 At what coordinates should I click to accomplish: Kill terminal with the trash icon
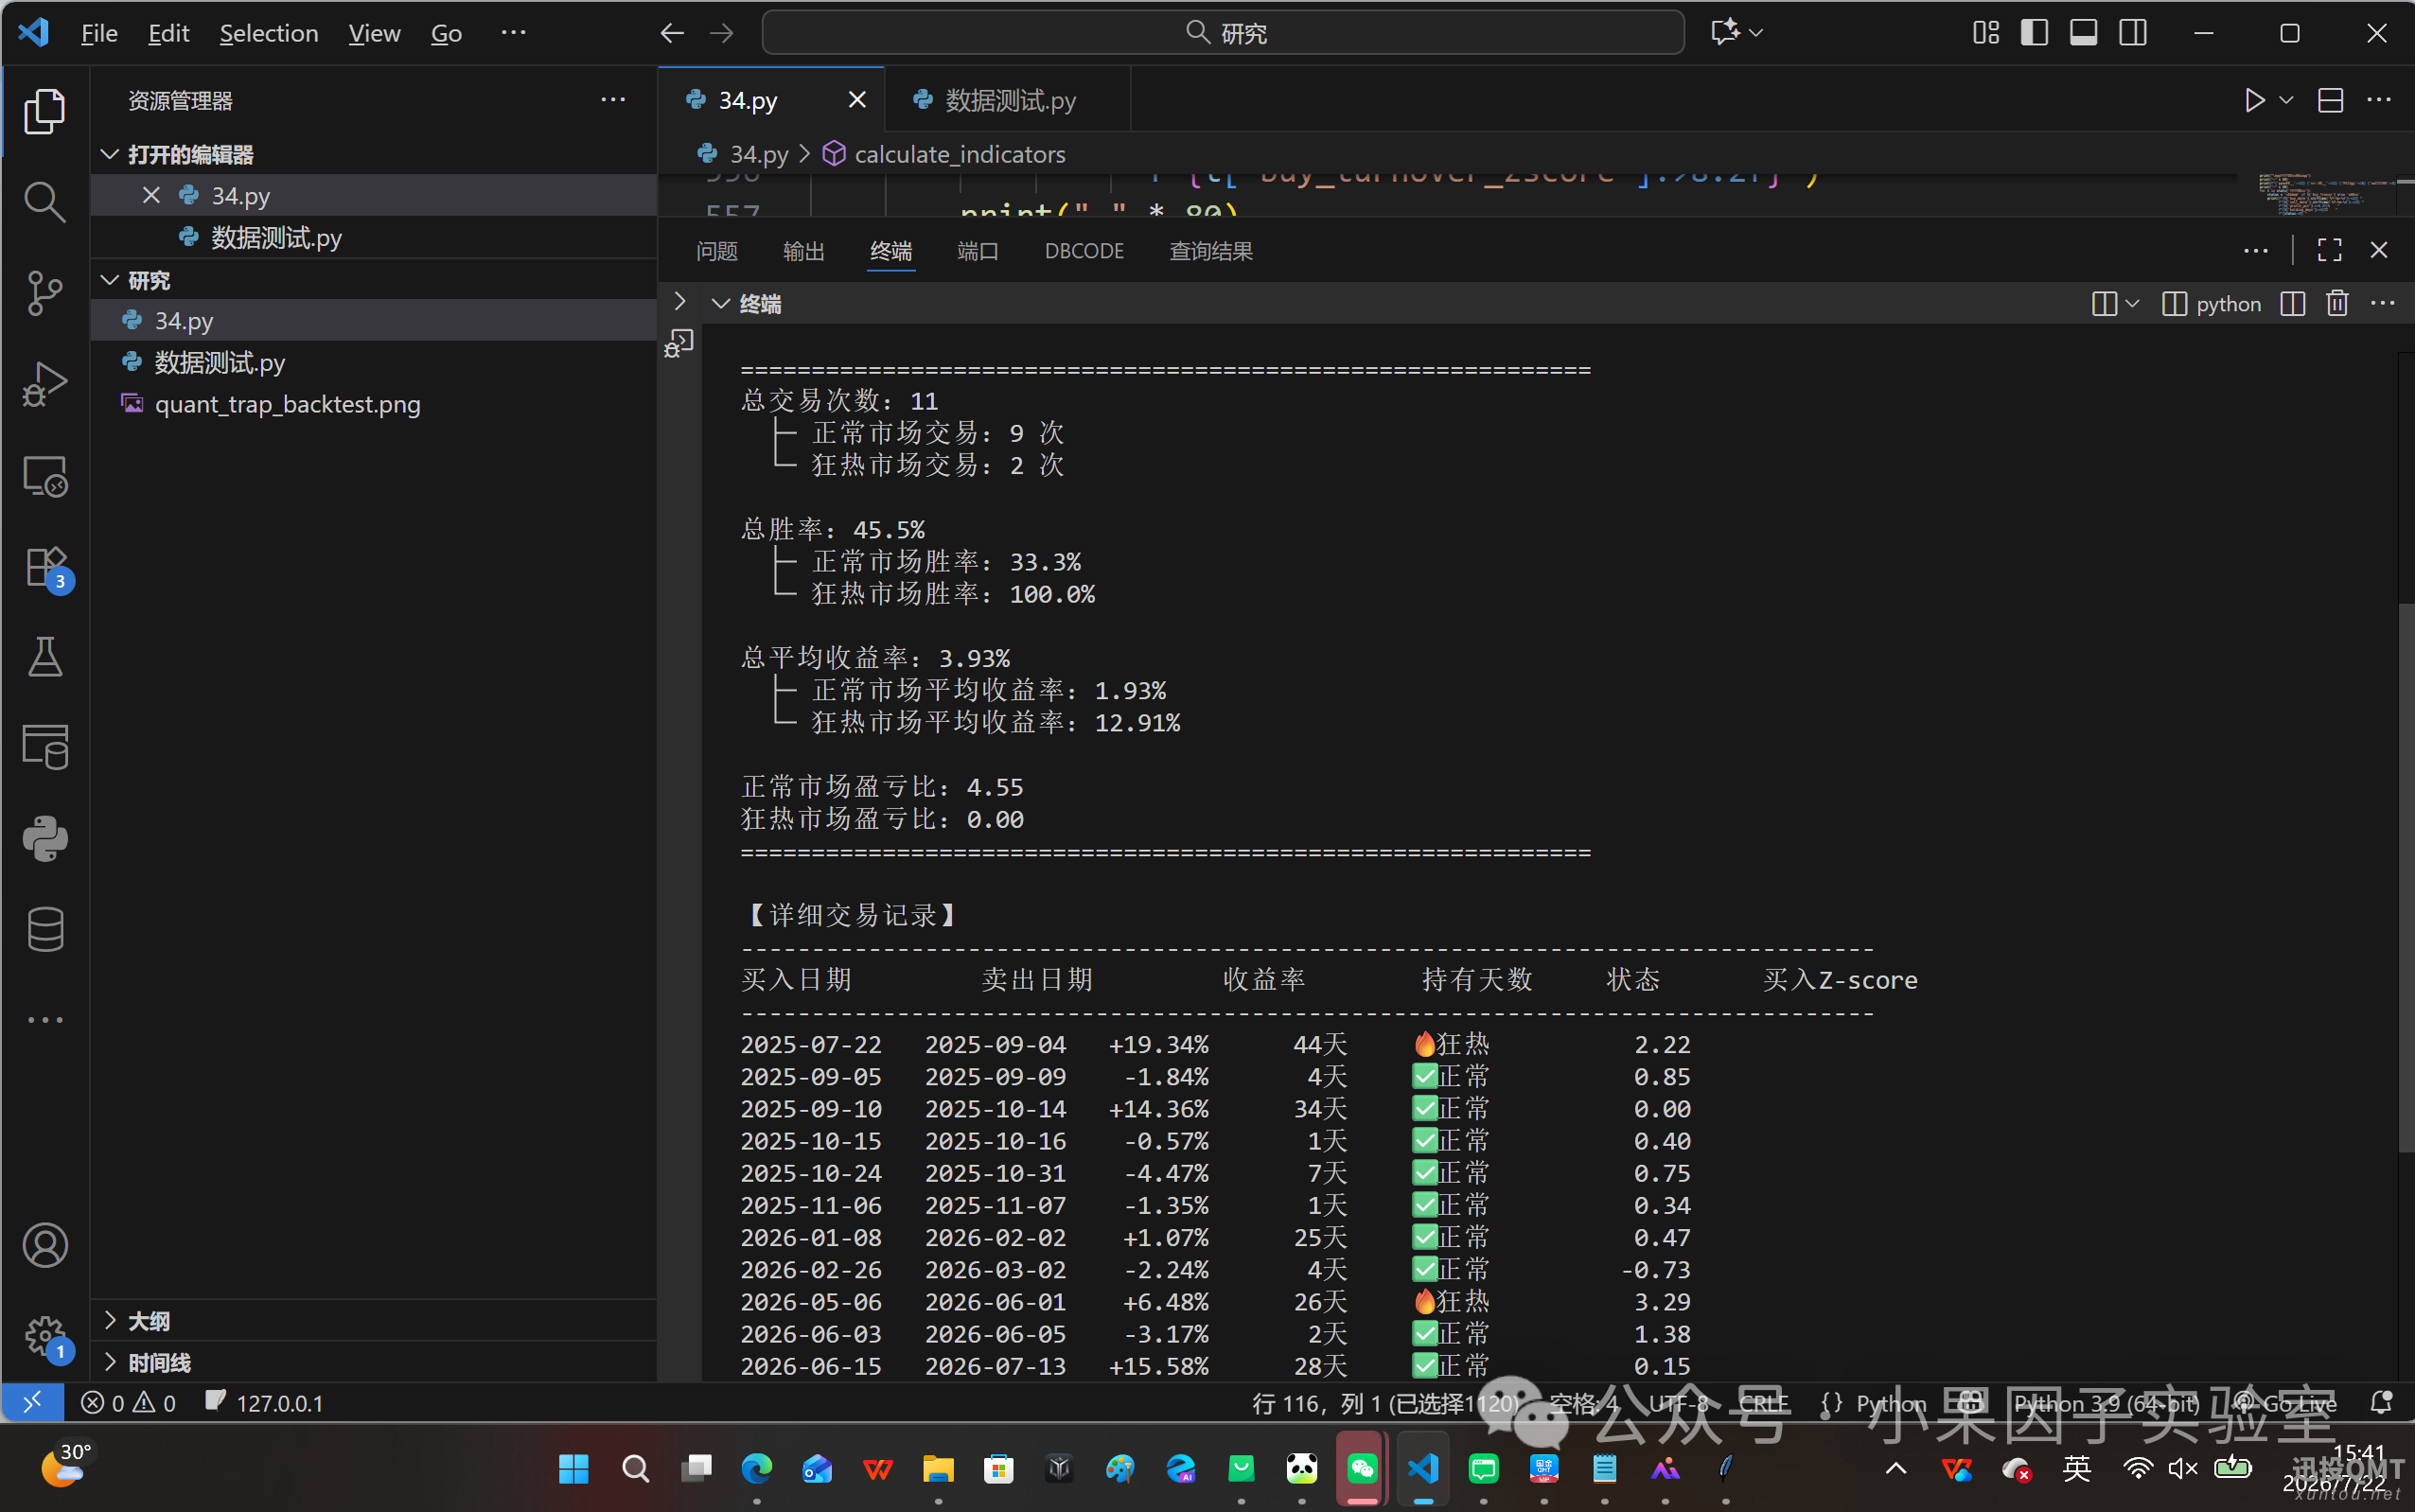point(2337,303)
